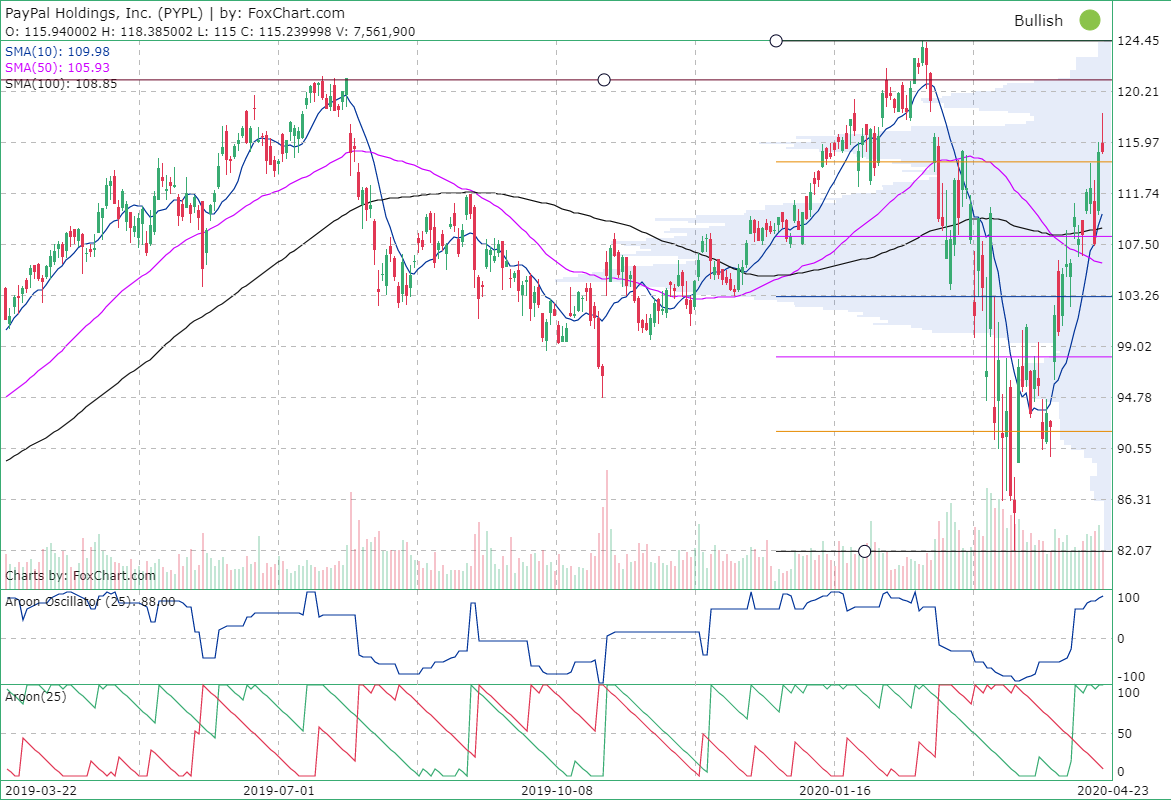Select the SMA(100): 108.85 indicator label
This screenshot has width=1171, height=800.
pyautogui.click(x=62, y=83)
